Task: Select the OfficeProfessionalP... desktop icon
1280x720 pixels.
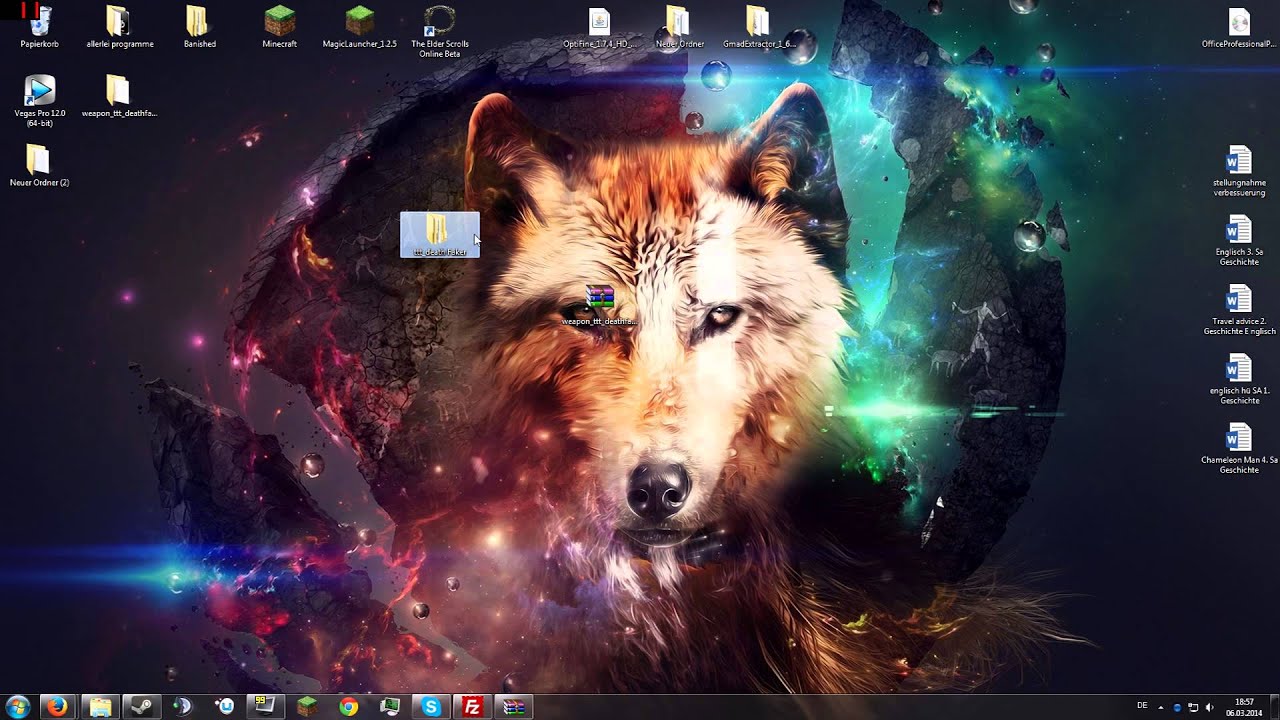Action: pos(1239,27)
